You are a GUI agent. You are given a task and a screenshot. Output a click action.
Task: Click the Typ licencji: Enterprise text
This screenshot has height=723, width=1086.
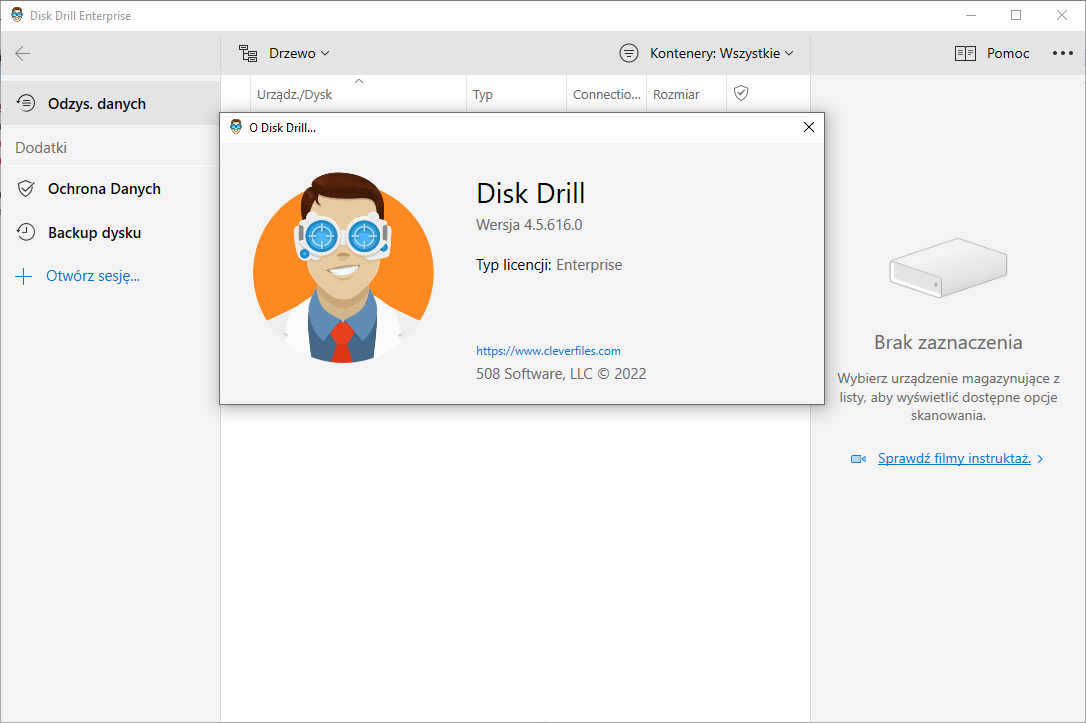tap(549, 265)
